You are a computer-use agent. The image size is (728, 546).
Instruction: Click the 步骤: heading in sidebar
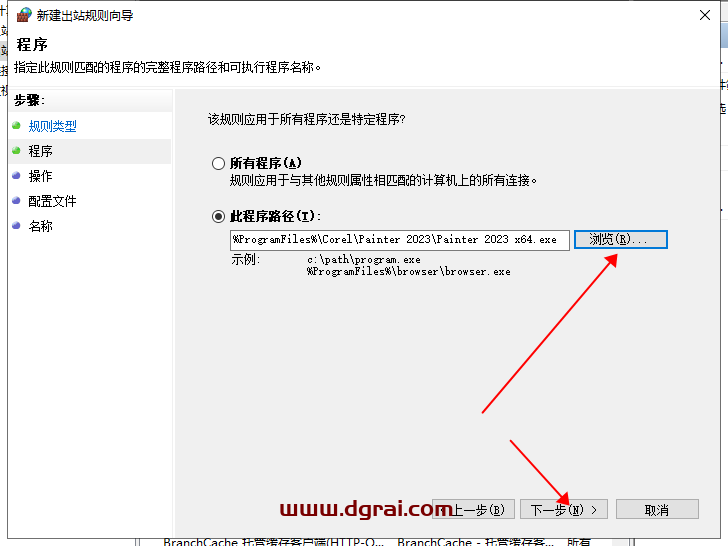tap(29, 100)
